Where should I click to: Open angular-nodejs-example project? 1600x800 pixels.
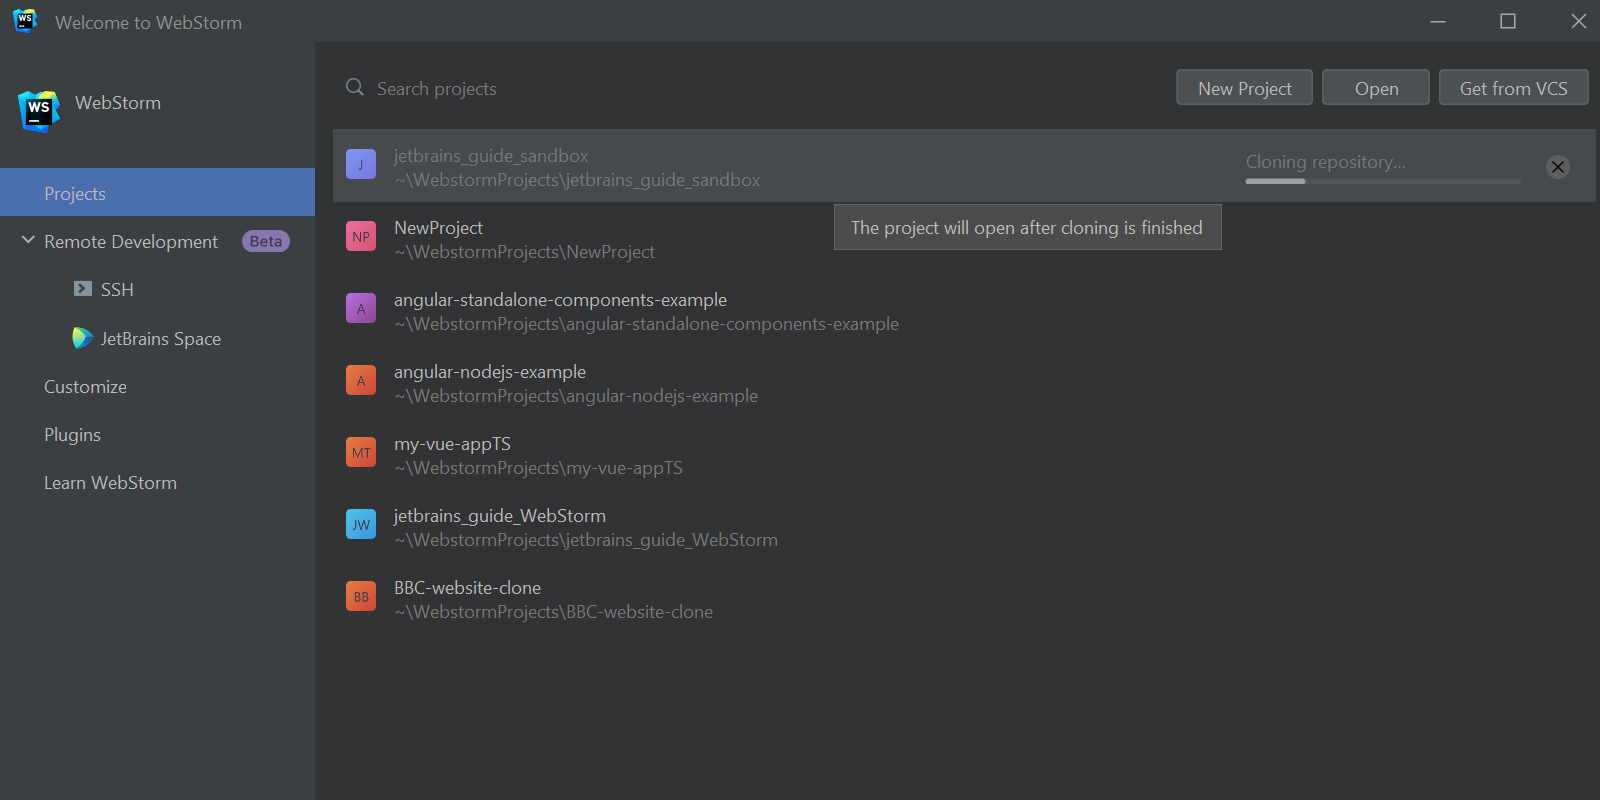[964, 382]
